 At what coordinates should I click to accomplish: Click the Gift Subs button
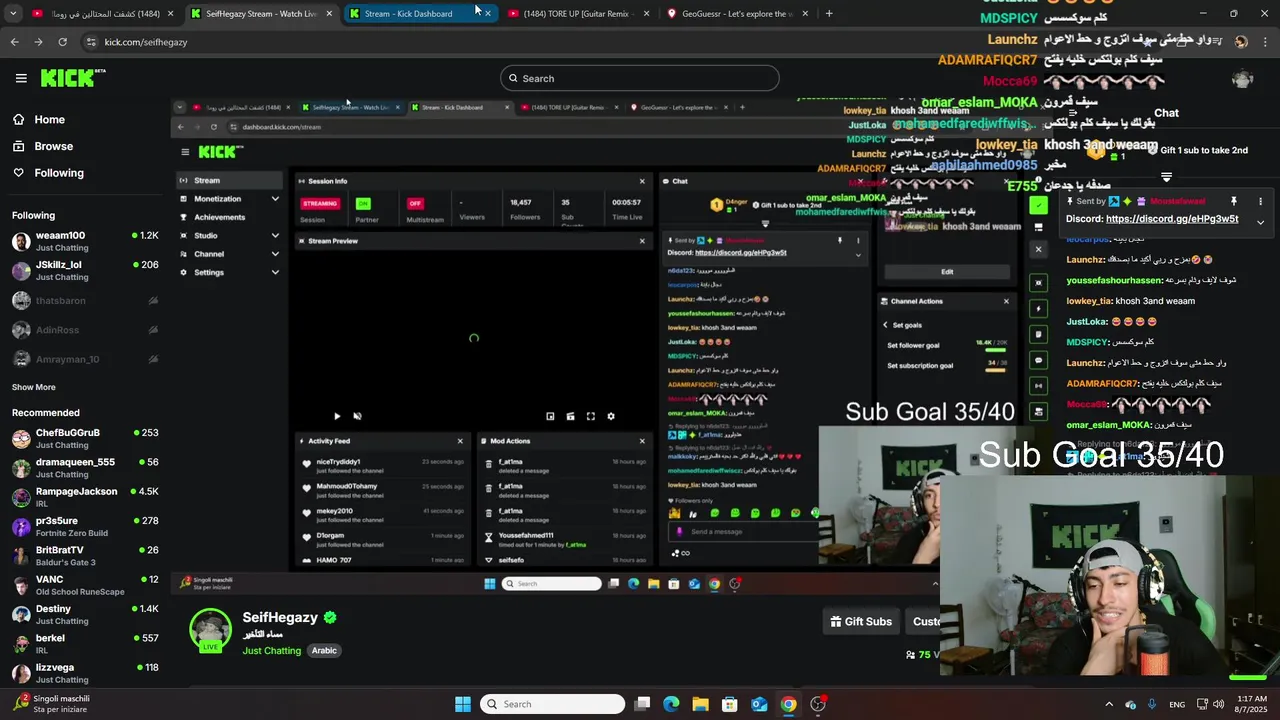861,621
